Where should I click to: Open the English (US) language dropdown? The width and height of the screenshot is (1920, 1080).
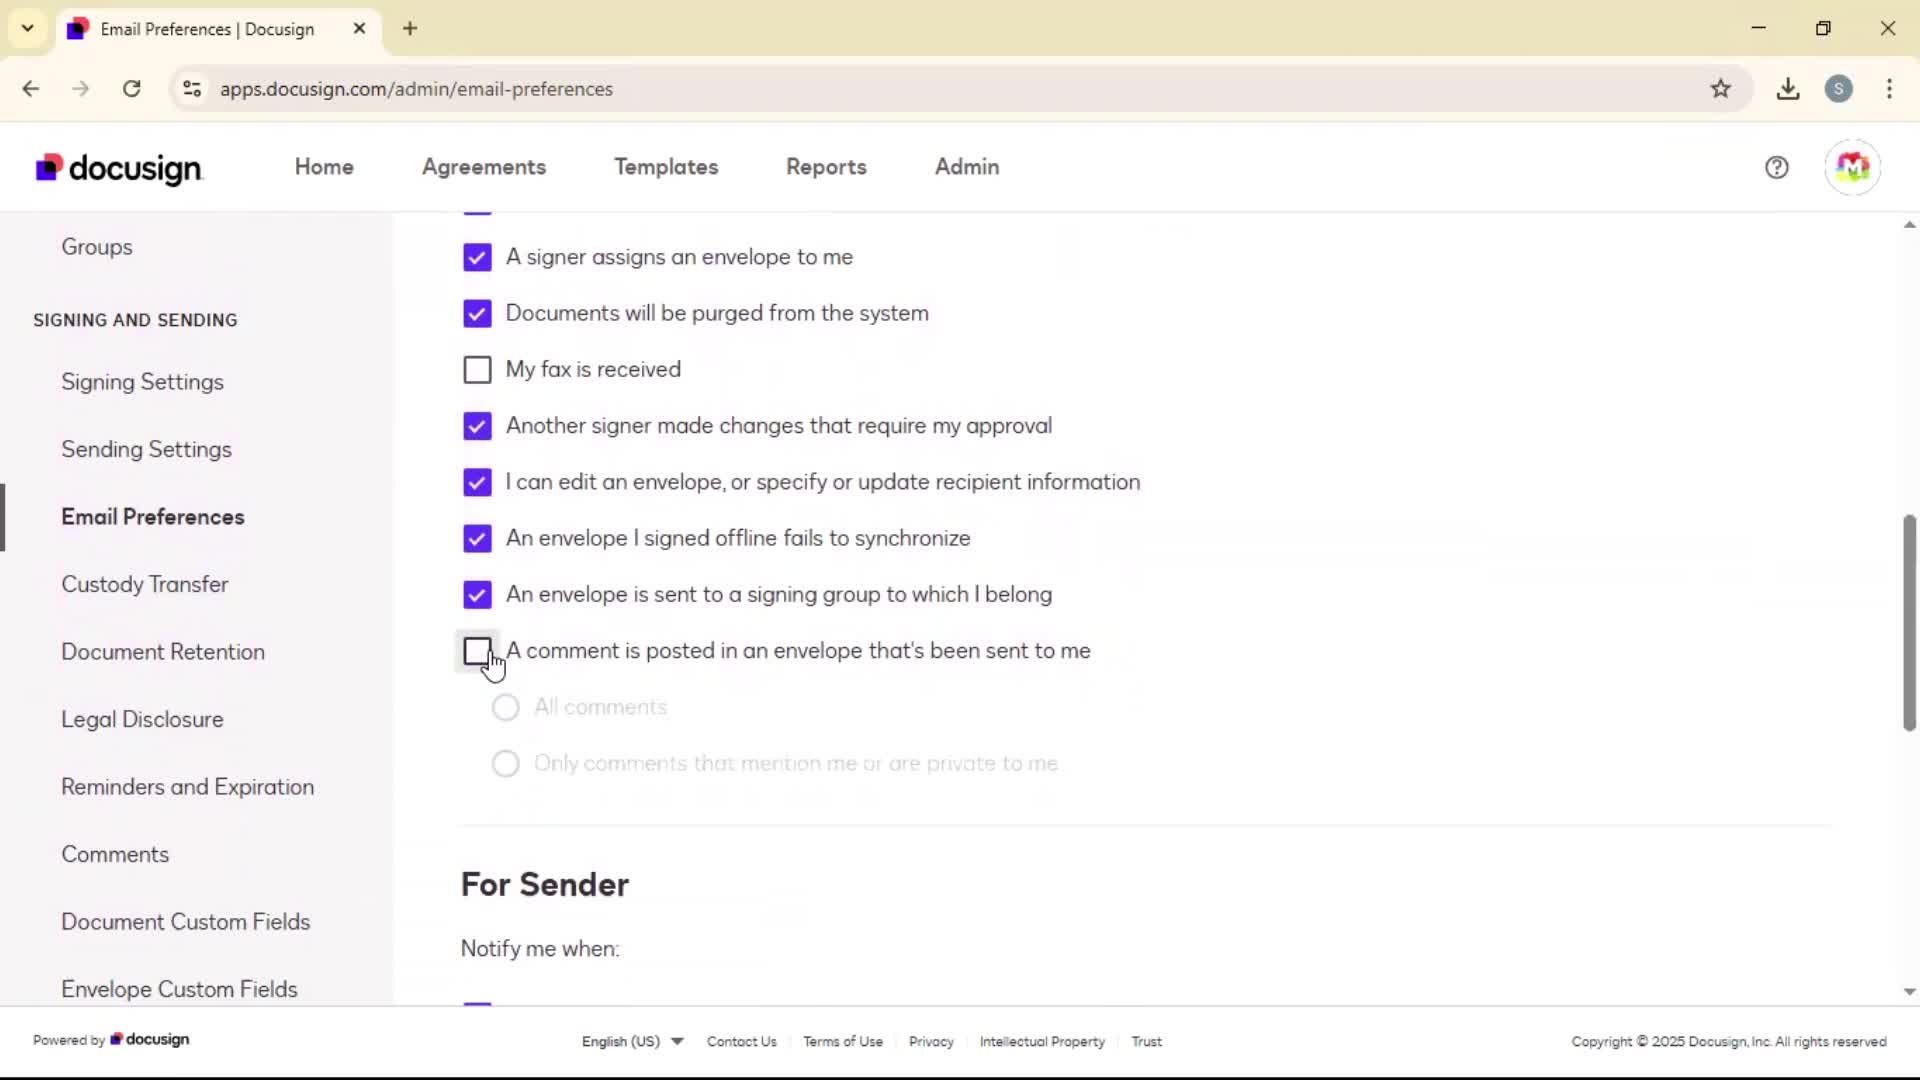(633, 1041)
